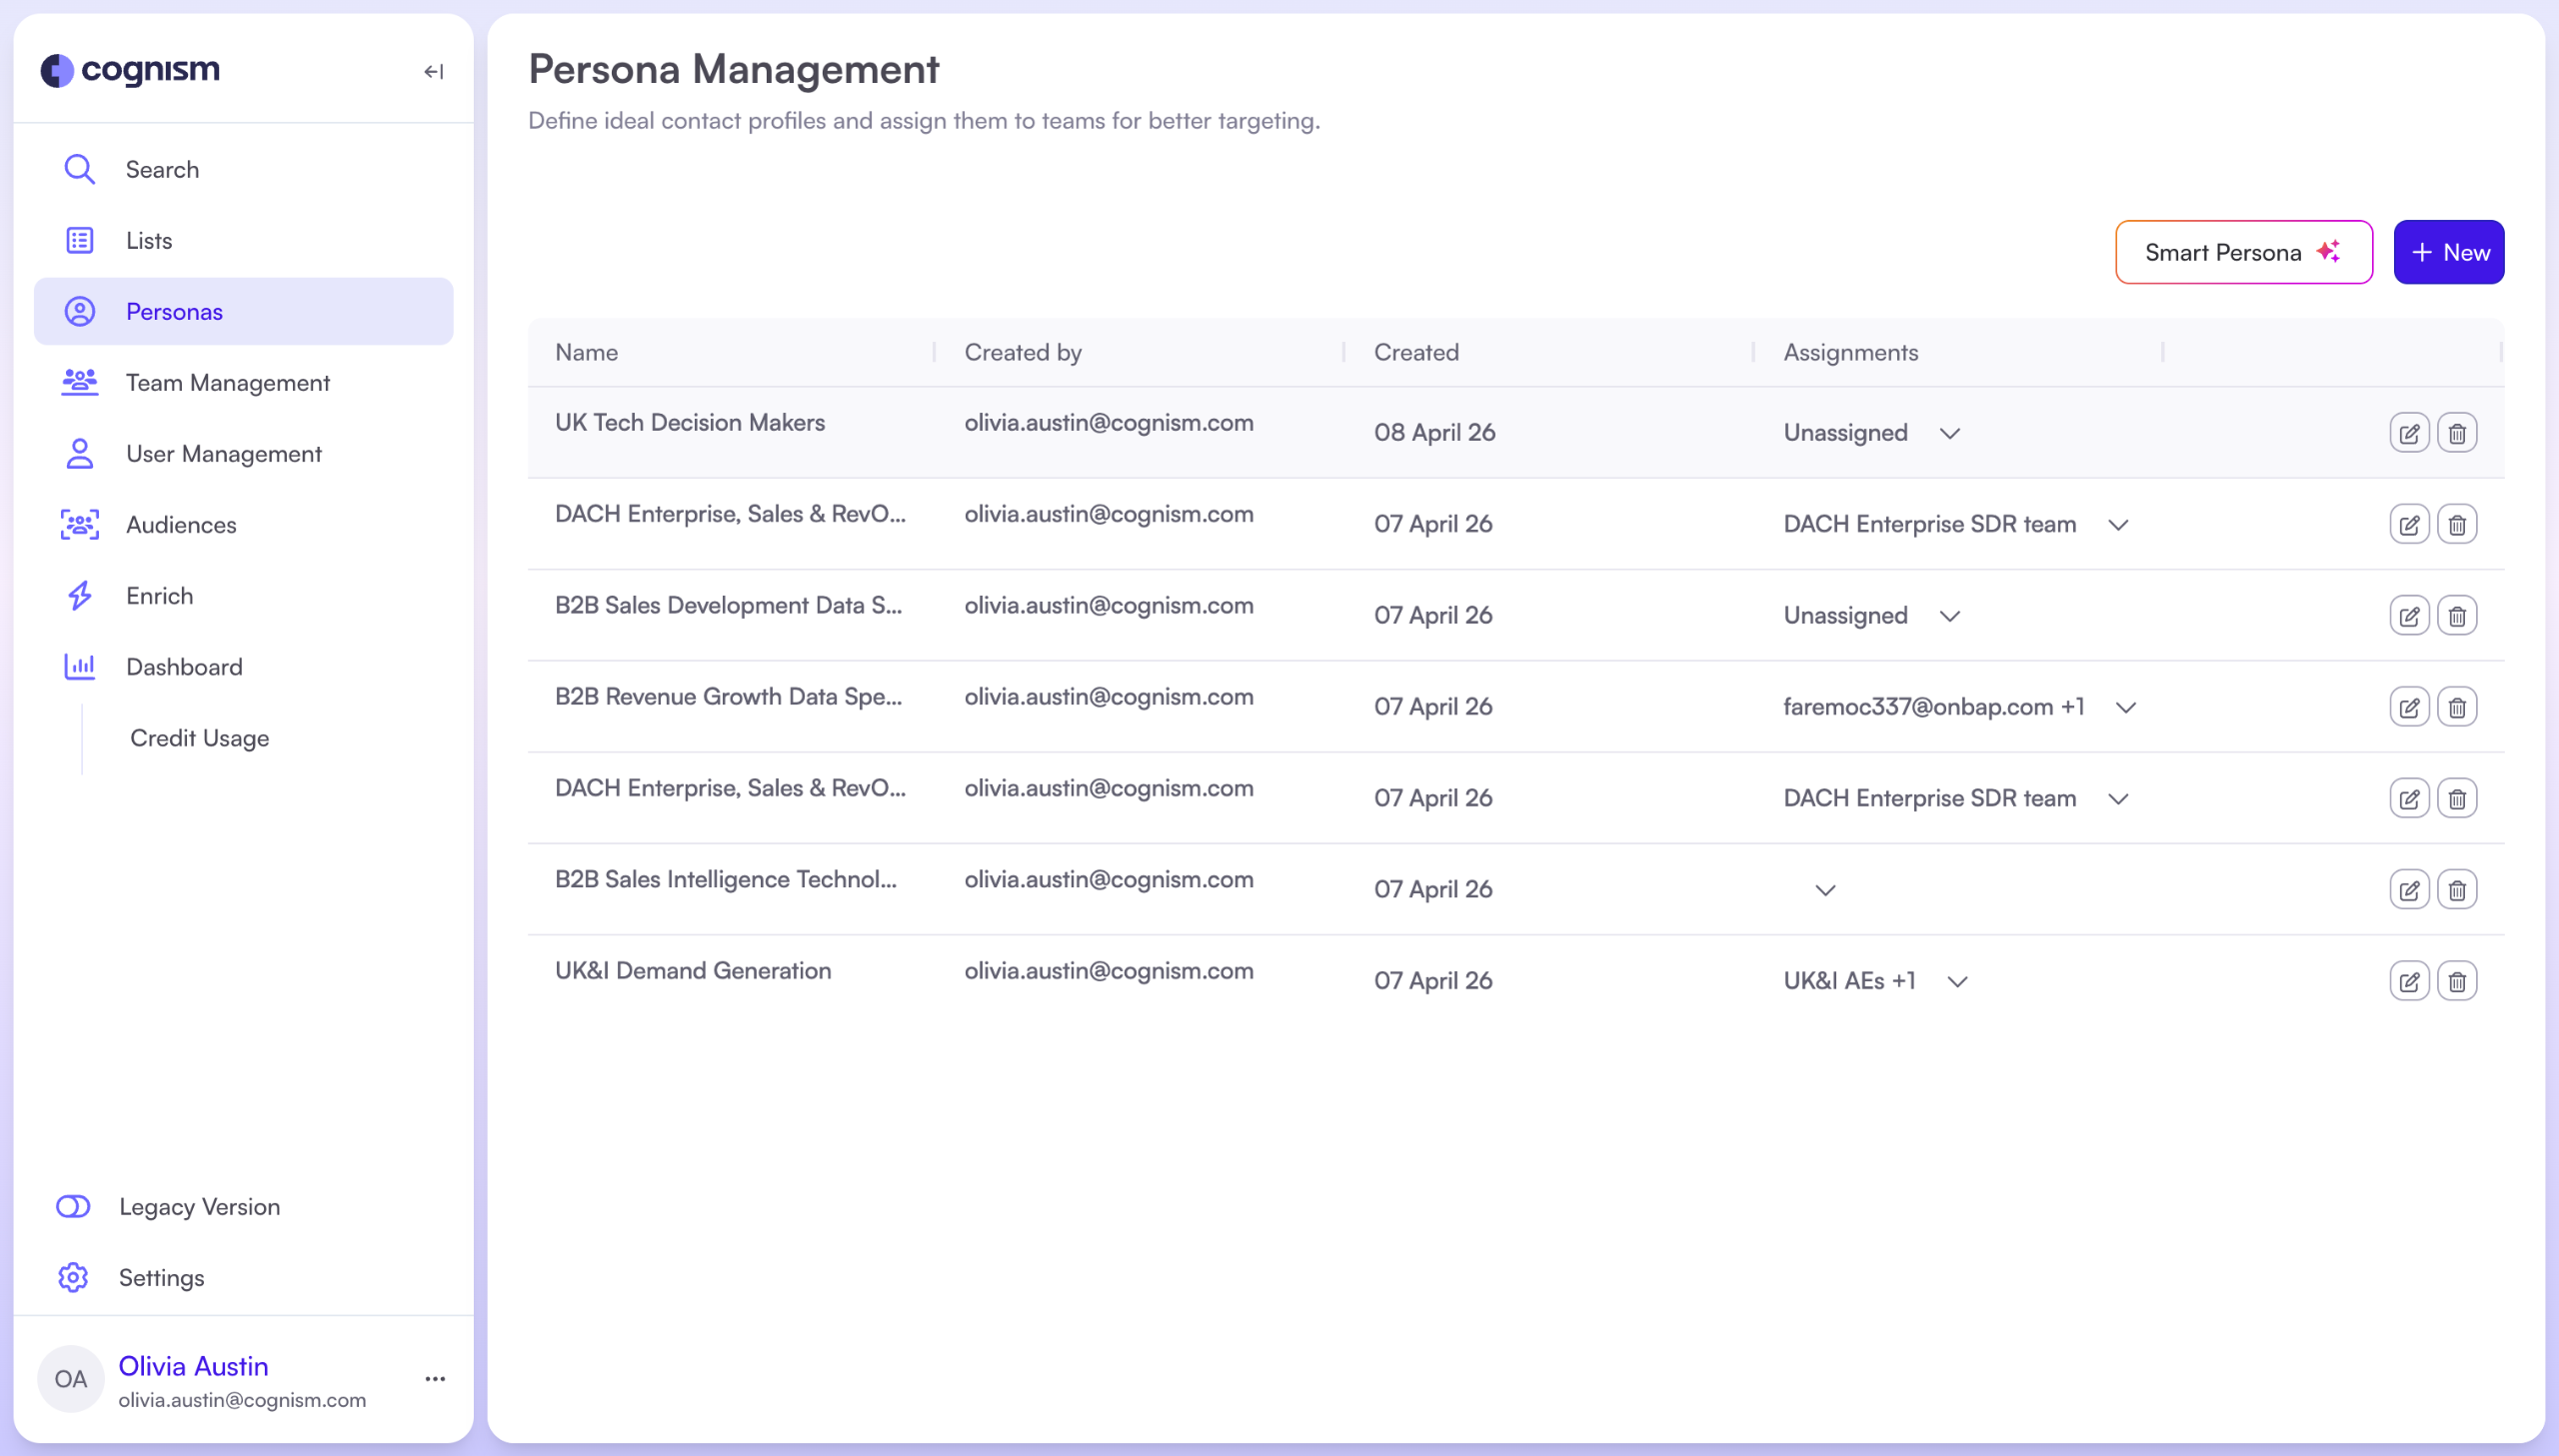This screenshot has height=1456, width=2559.
Task: Click the Settings gear icon
Action: click(x=73, y=1278)
